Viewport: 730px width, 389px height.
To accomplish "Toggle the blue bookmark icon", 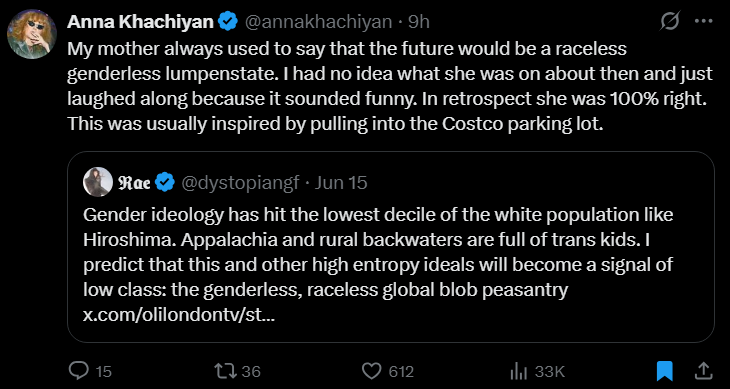I will 665,371.
